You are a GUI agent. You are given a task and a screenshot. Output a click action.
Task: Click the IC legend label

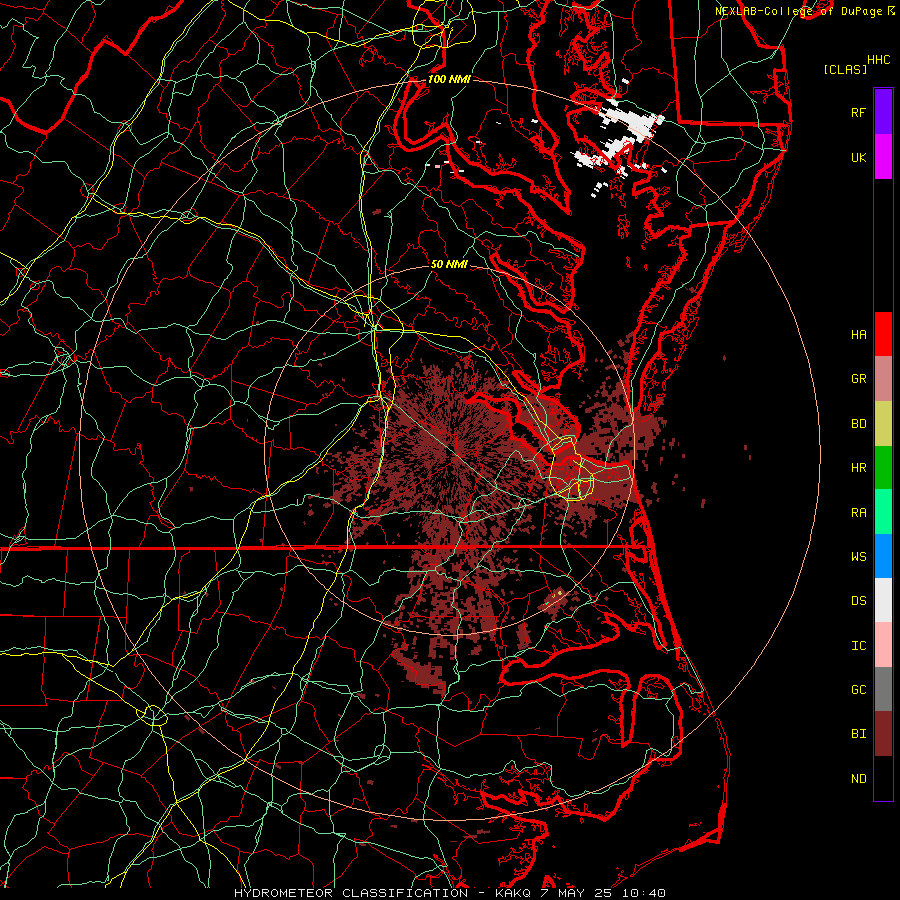pyautogui.click(x=859, y=646)
